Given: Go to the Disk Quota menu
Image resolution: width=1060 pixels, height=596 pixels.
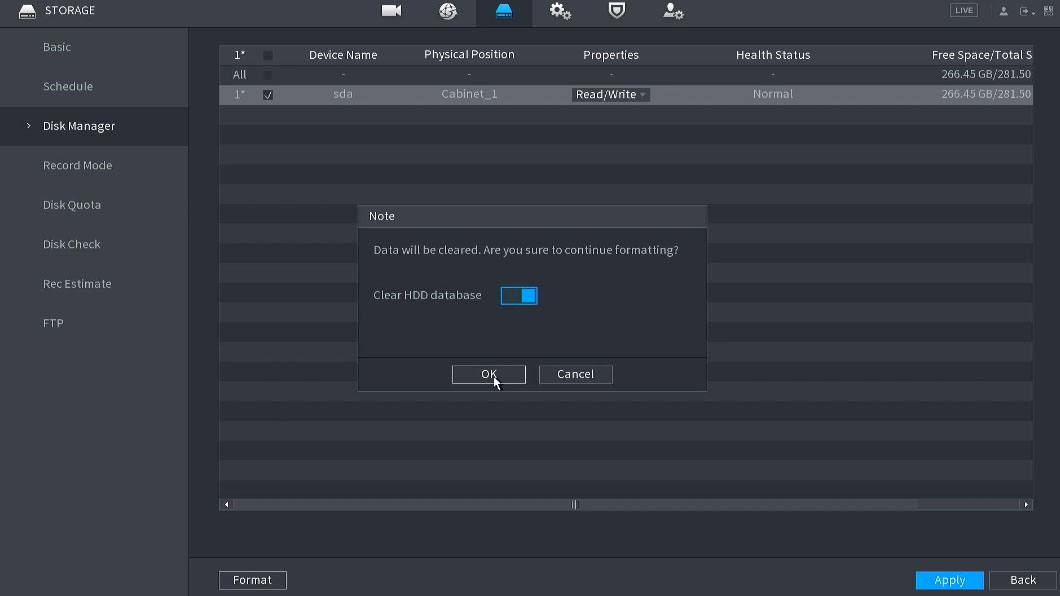Looking at the screenshot, I should coord(72,205).
